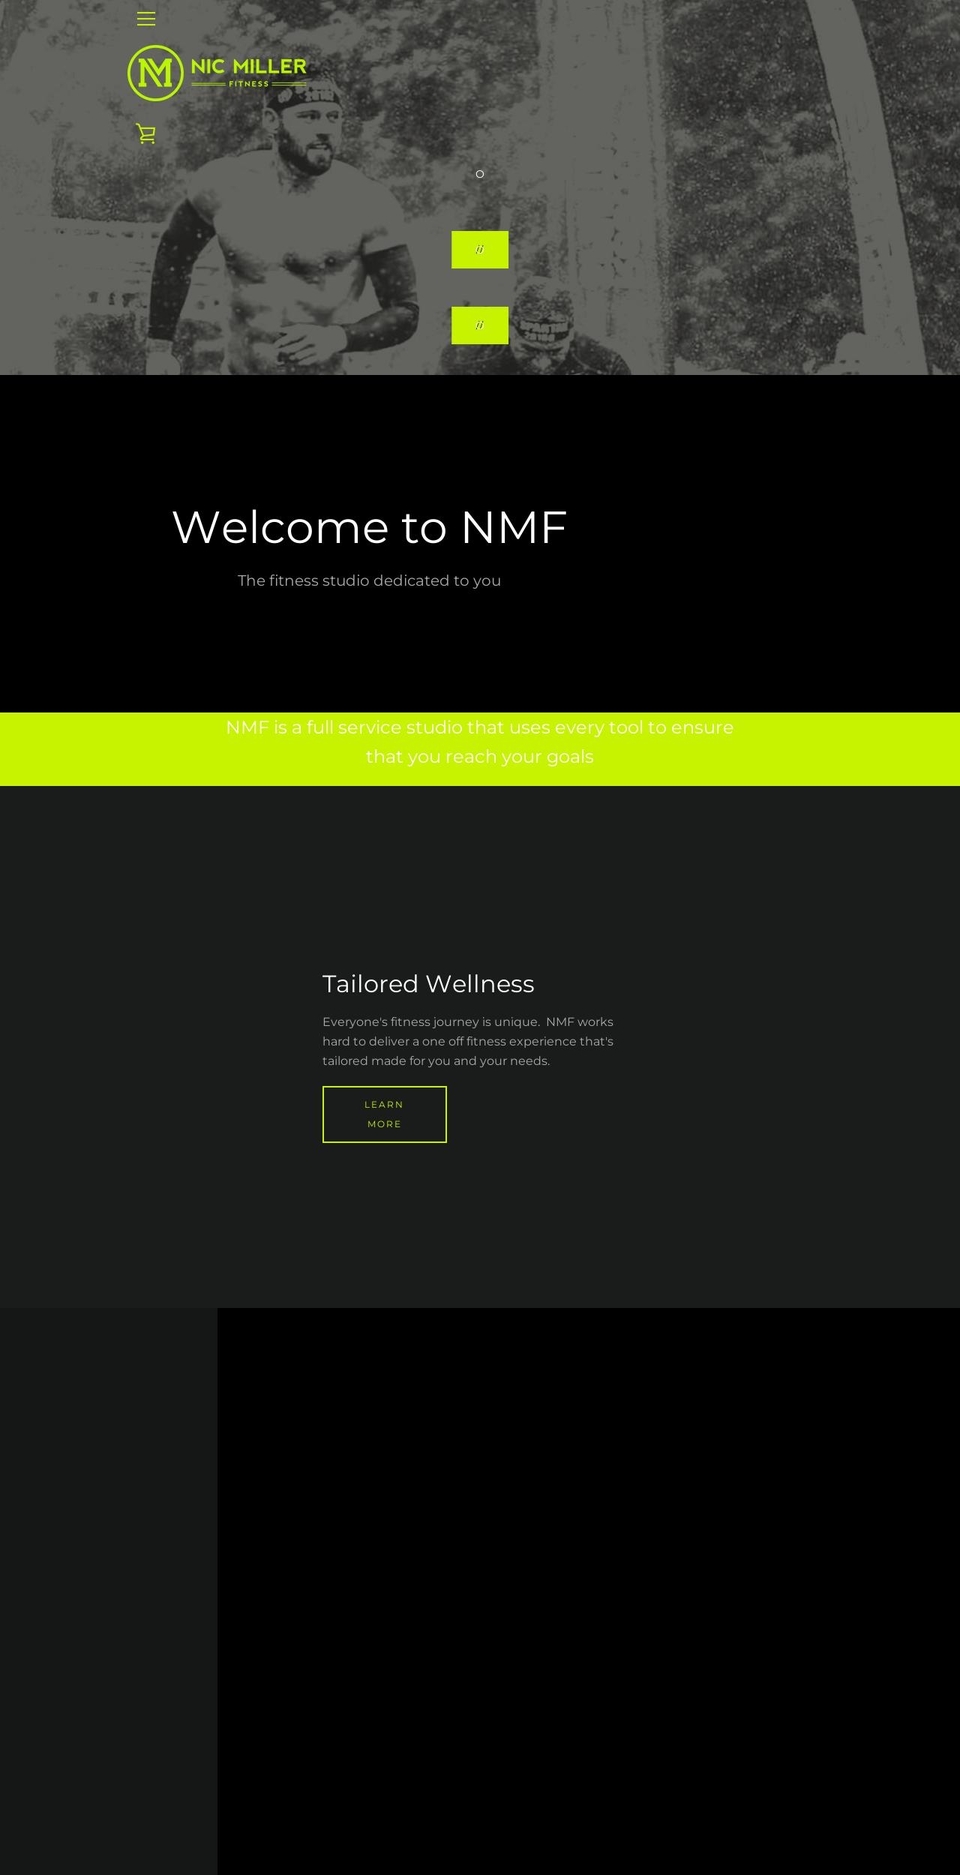This screenshot has width=960, height=1875.
Task: Click the "NMF is a full service studio" banner text
Action: point(480,742)
